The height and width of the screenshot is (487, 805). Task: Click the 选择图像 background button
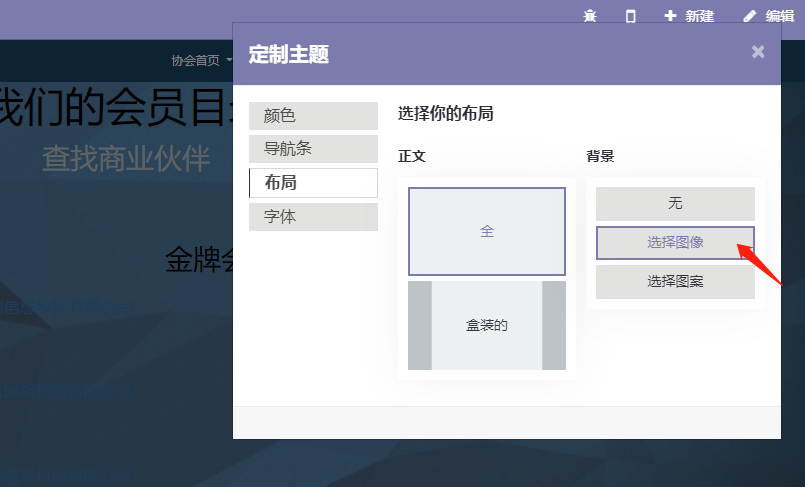click(x=675, y=243)
